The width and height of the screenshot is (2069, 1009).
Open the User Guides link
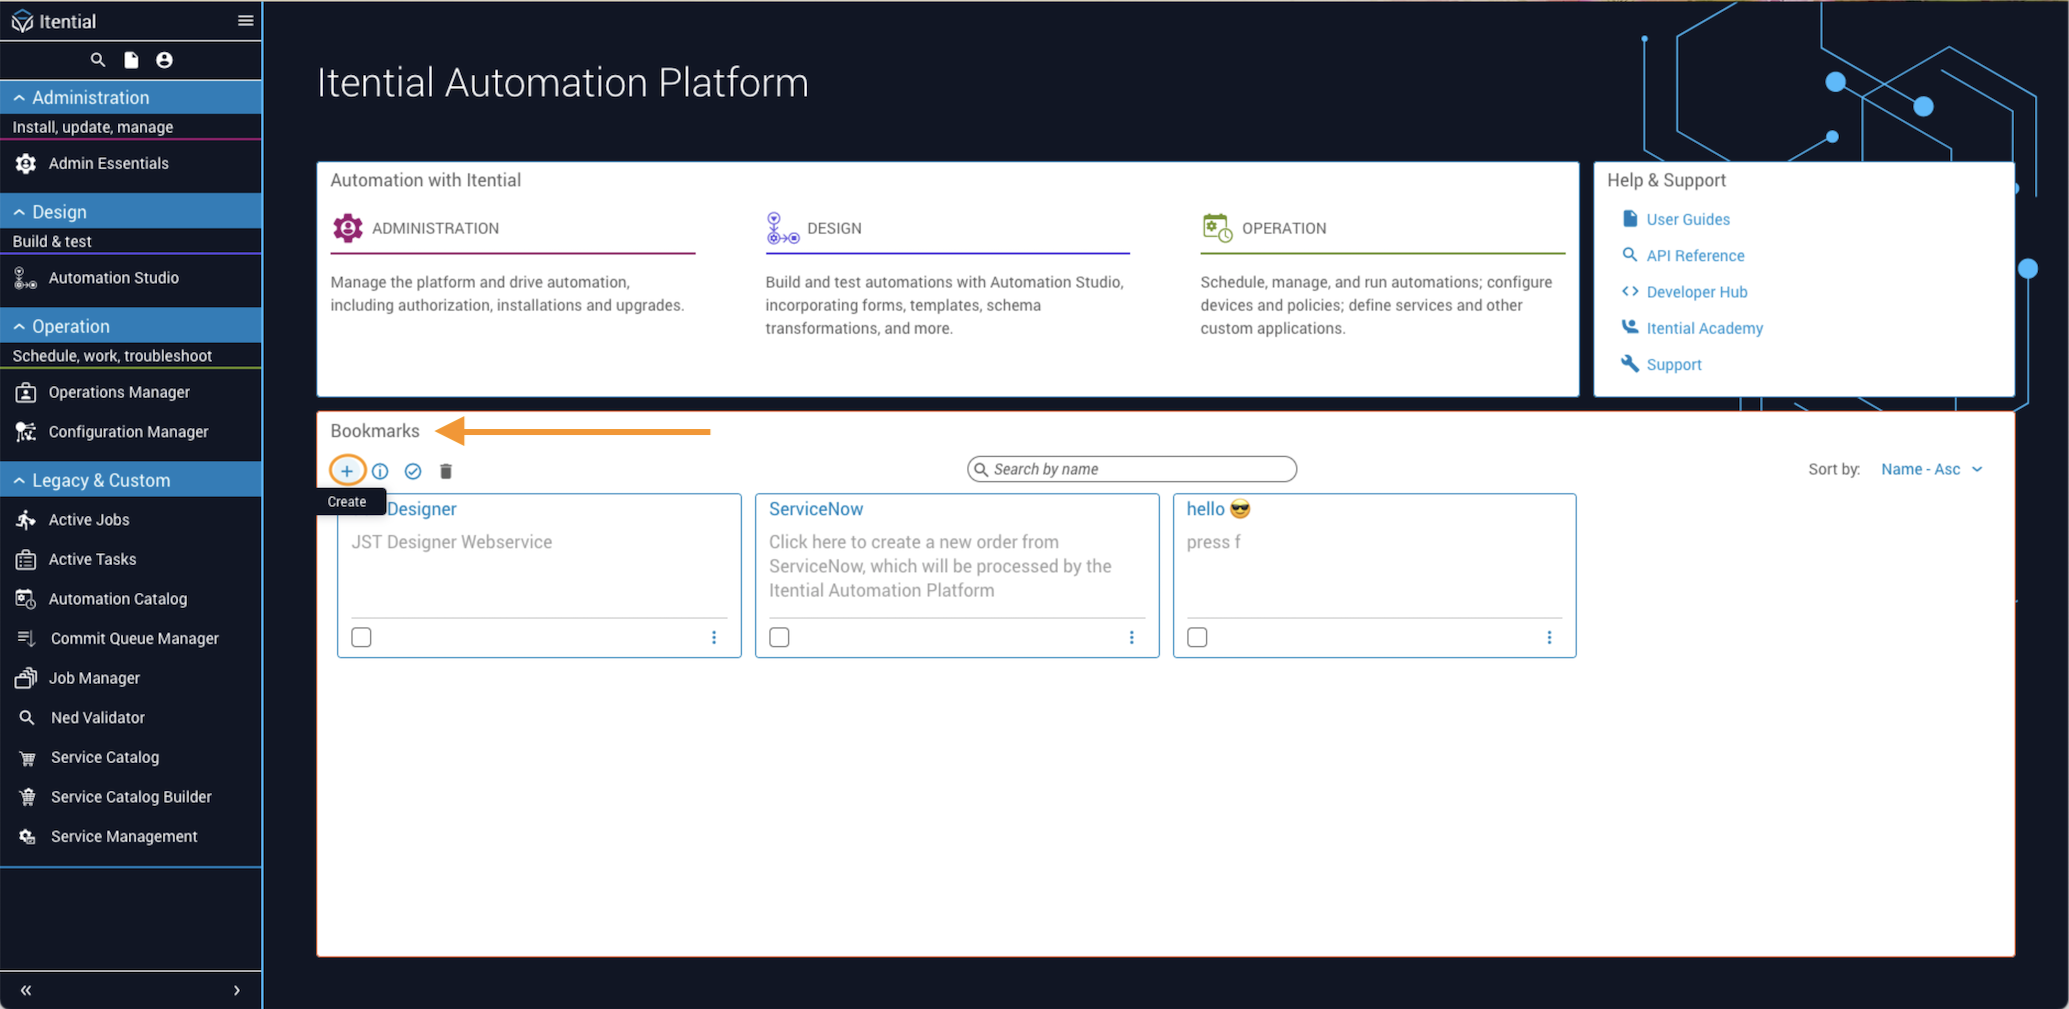pos(1688,219)
